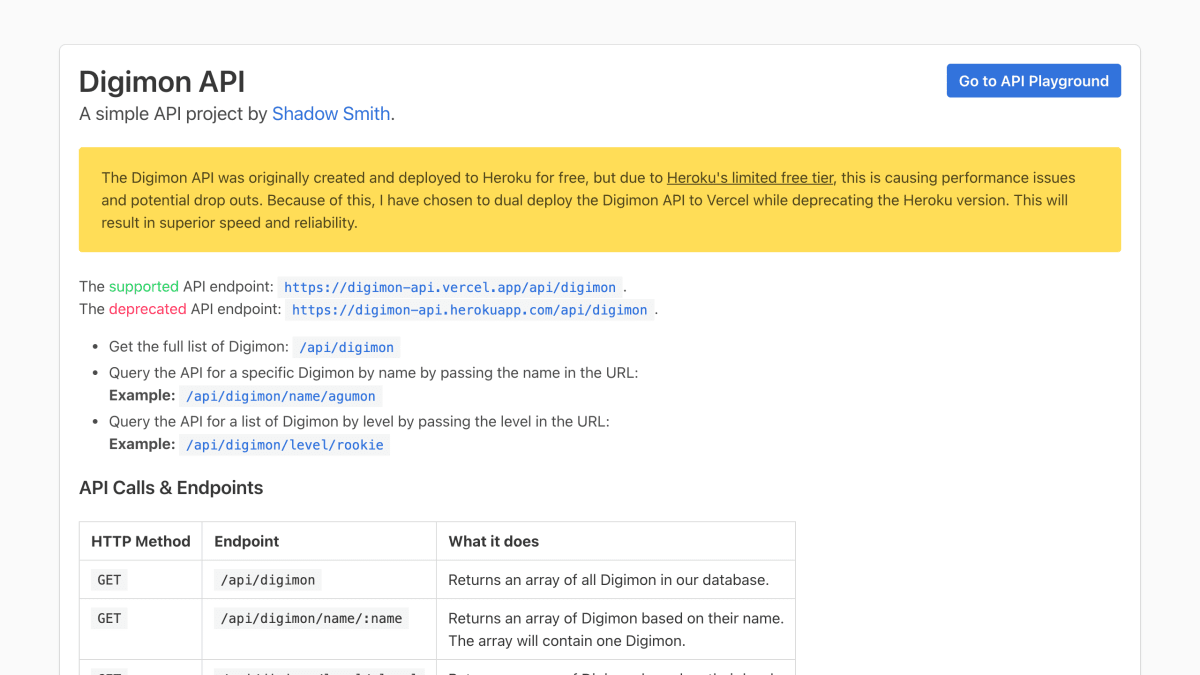The image size is (1200, 675).
Task: Click 'Returns an array of Digimon based on their name' text
Action: pyautogui.click(x=616, y=618)
